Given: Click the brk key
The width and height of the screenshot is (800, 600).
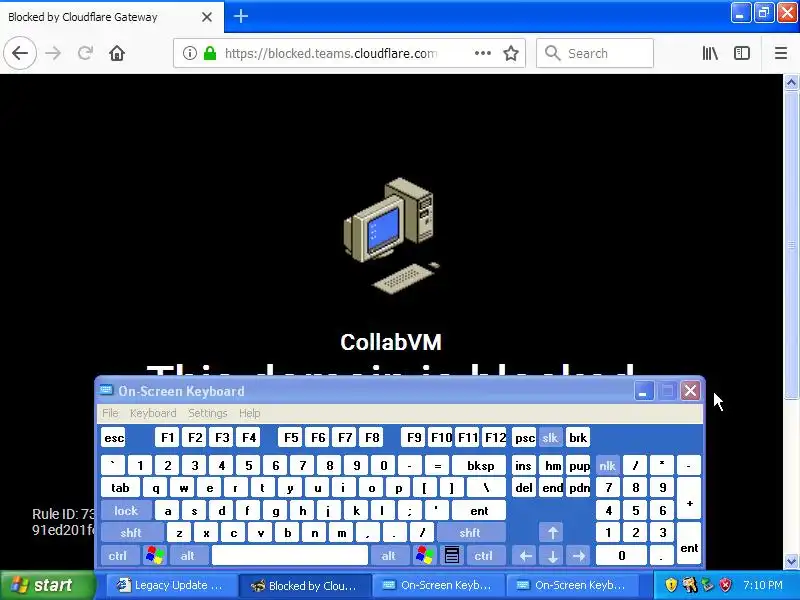Looking at the screenshot, I should click(578, 438).
